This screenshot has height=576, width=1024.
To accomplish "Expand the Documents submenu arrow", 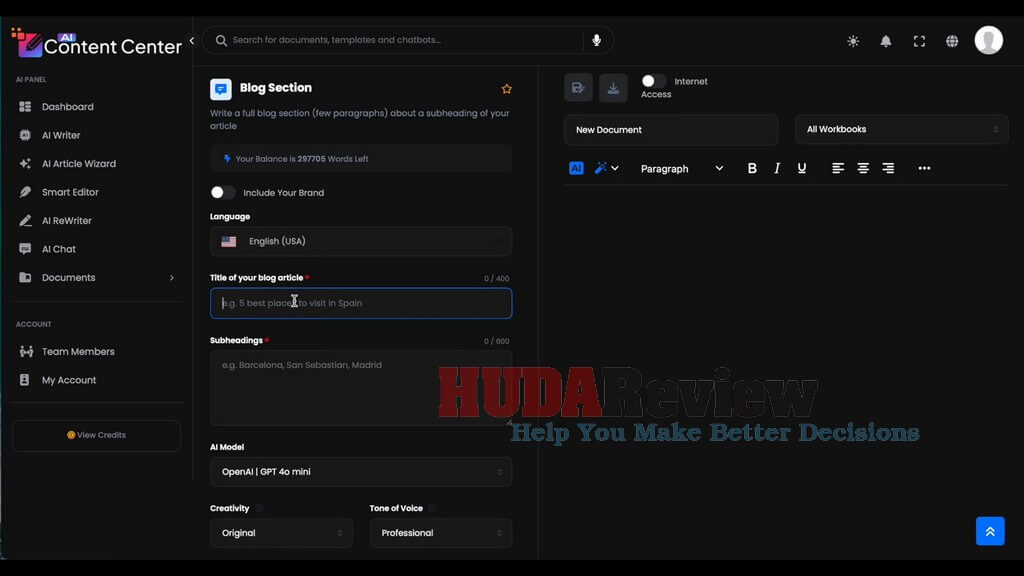I will pos(172,278).
